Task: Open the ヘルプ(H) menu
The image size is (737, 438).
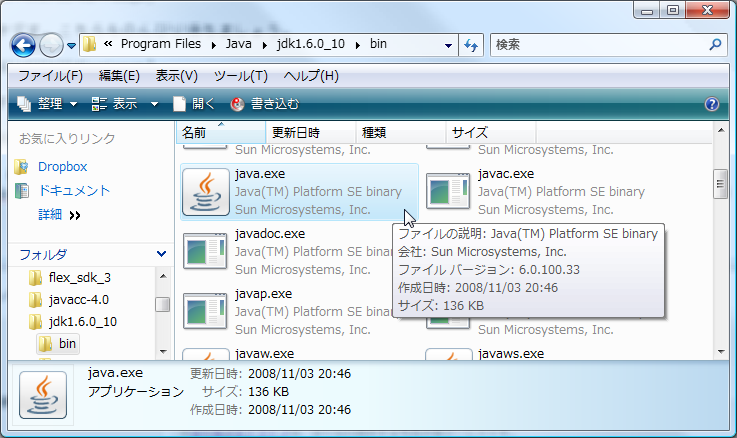Action: [311, 76]
